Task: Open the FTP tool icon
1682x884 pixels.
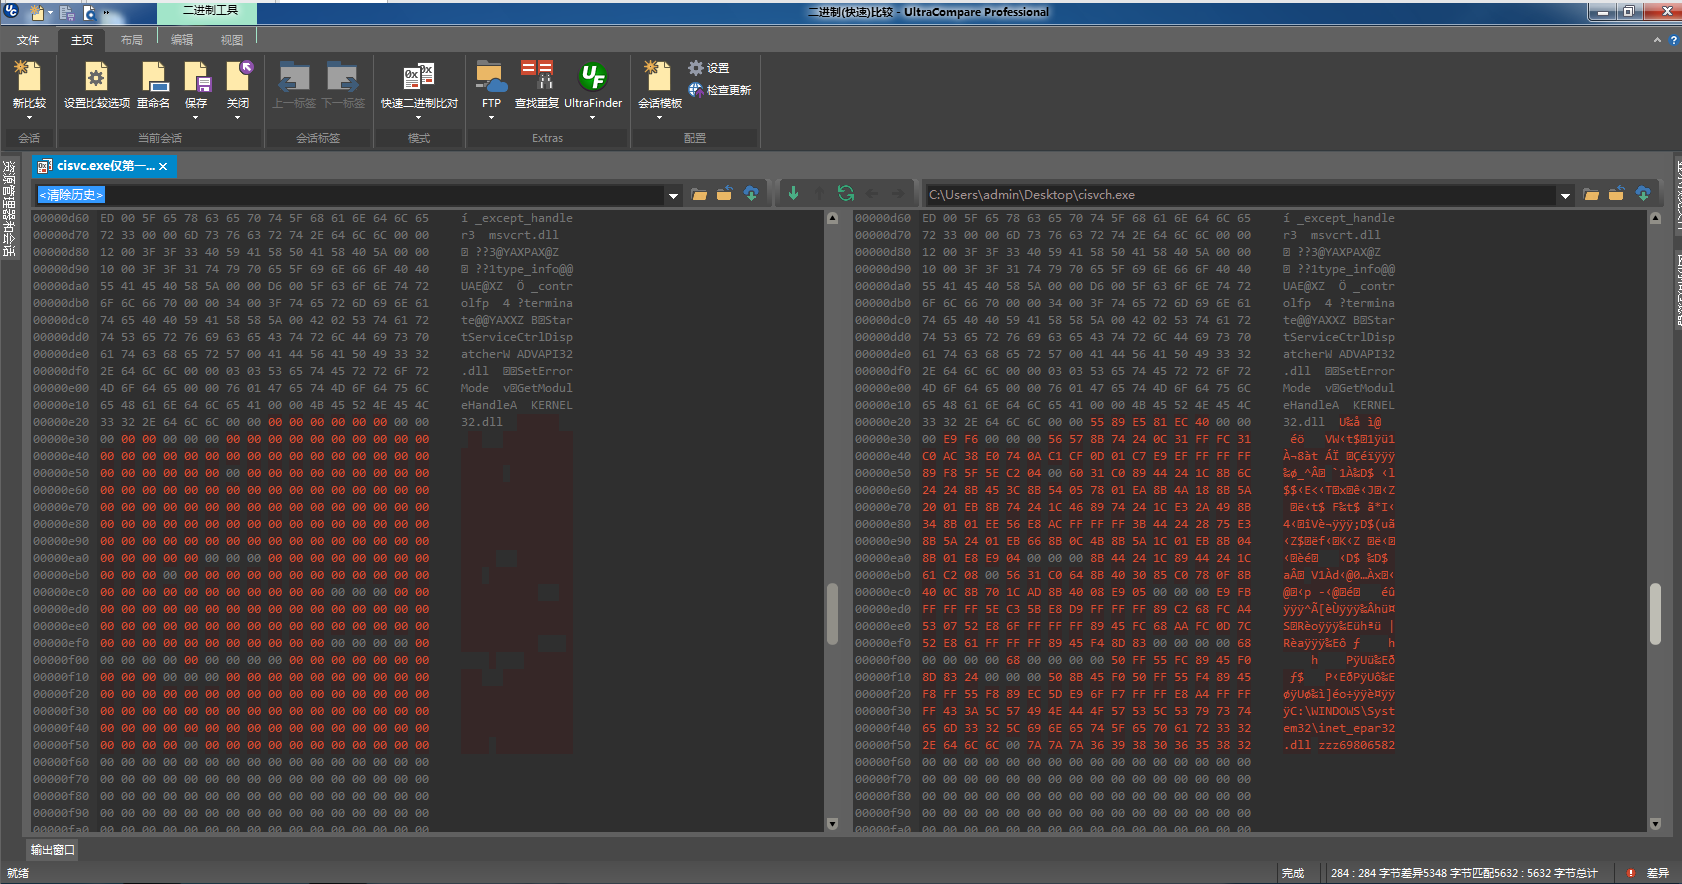Action: pos(491,77)
